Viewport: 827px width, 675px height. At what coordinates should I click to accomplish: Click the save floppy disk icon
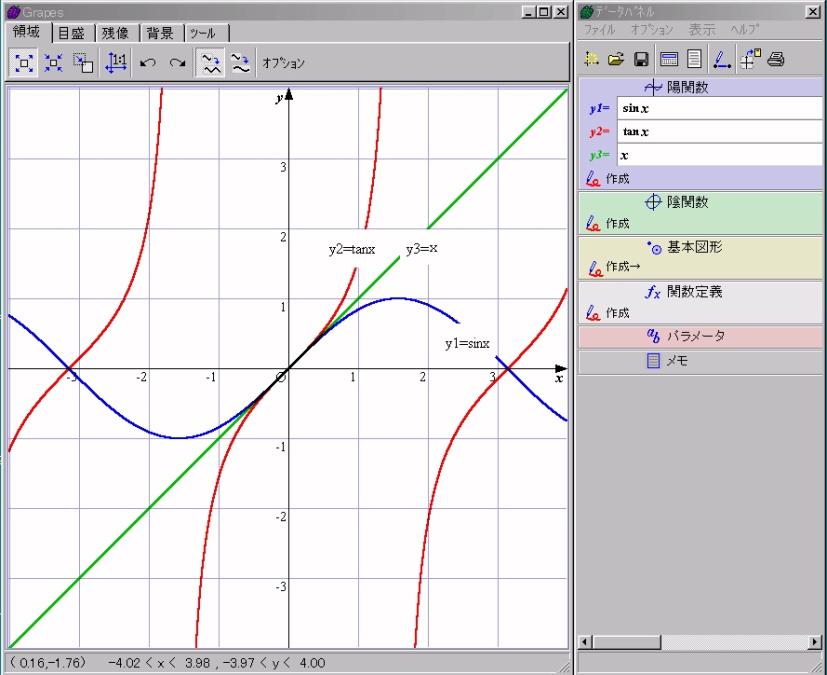(x=641, y=59)
